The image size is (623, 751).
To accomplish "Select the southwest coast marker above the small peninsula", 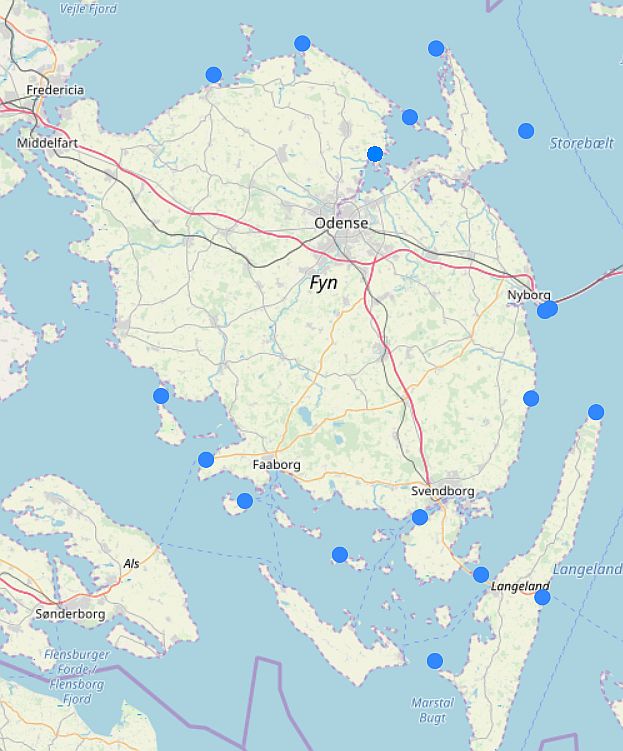I will pyautogui.click(x=161, y=396).
